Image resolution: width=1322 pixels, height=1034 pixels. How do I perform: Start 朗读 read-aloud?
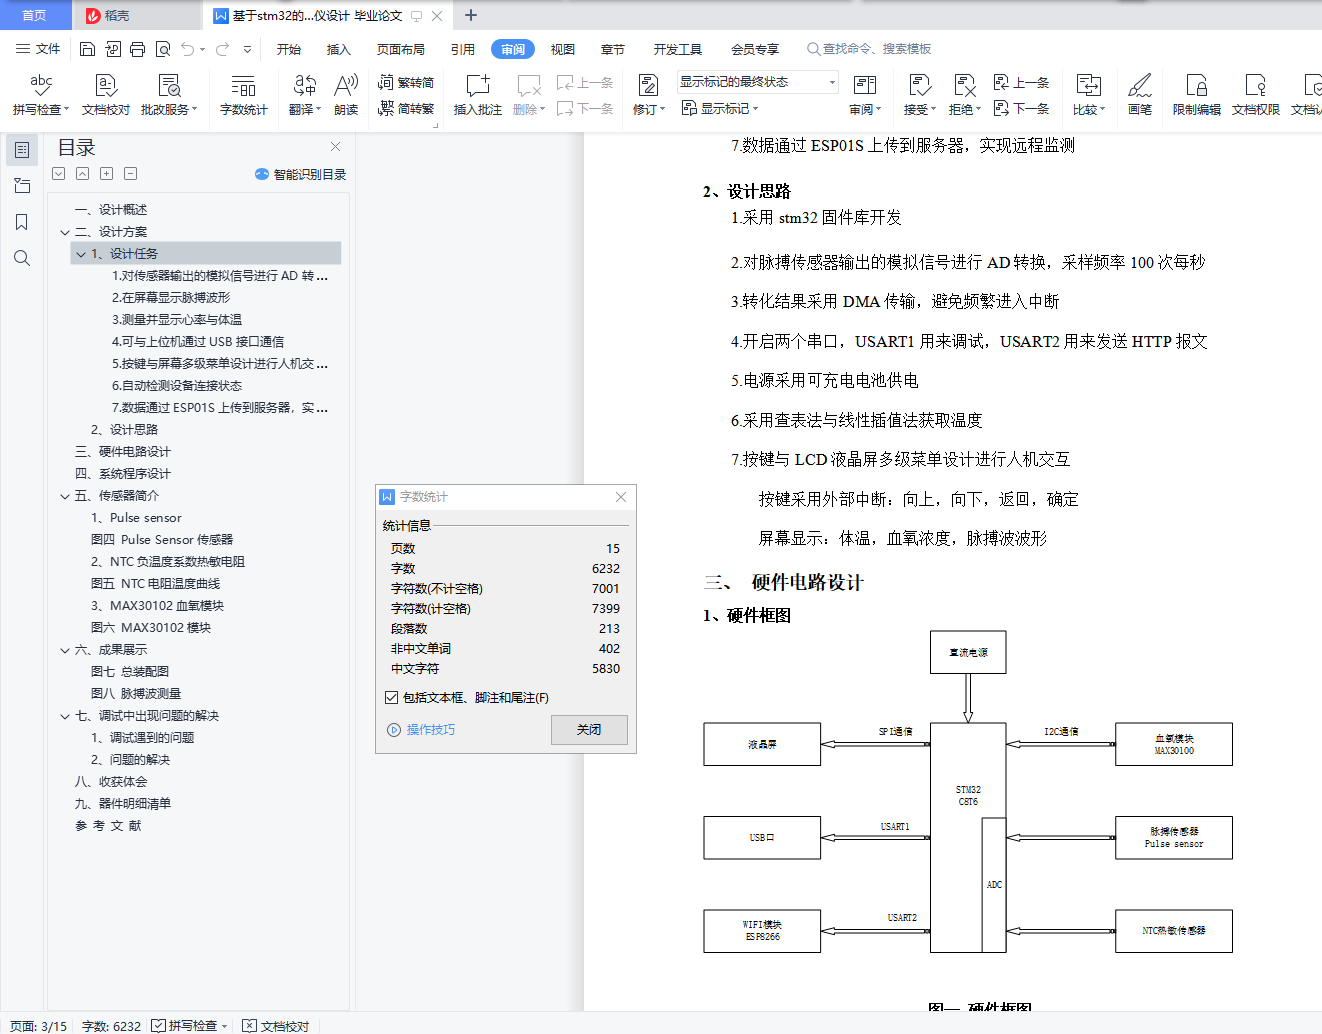[346, 95]
